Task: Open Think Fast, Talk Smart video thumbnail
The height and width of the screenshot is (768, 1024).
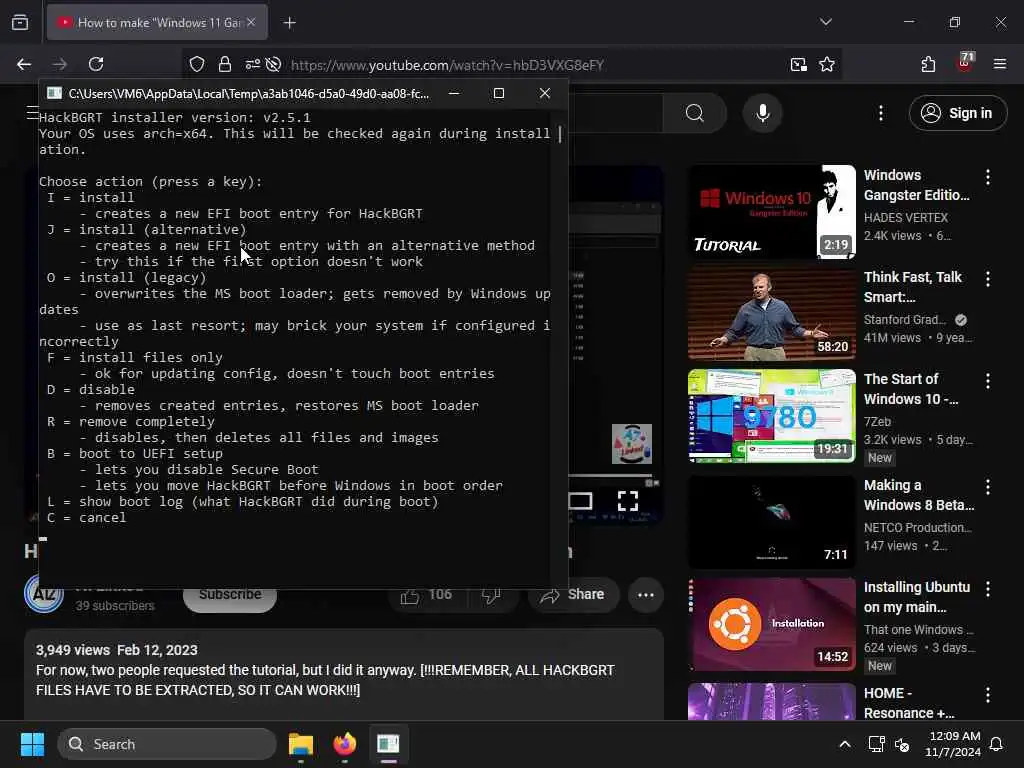Action: (x=771, y=313)
